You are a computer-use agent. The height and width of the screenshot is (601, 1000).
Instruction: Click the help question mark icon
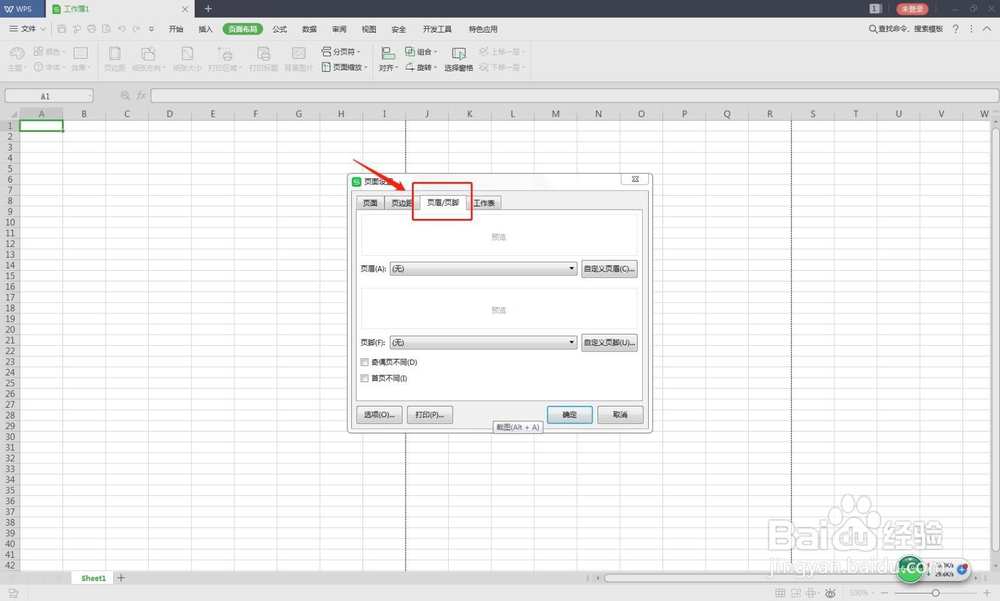(x=955, y=29)
